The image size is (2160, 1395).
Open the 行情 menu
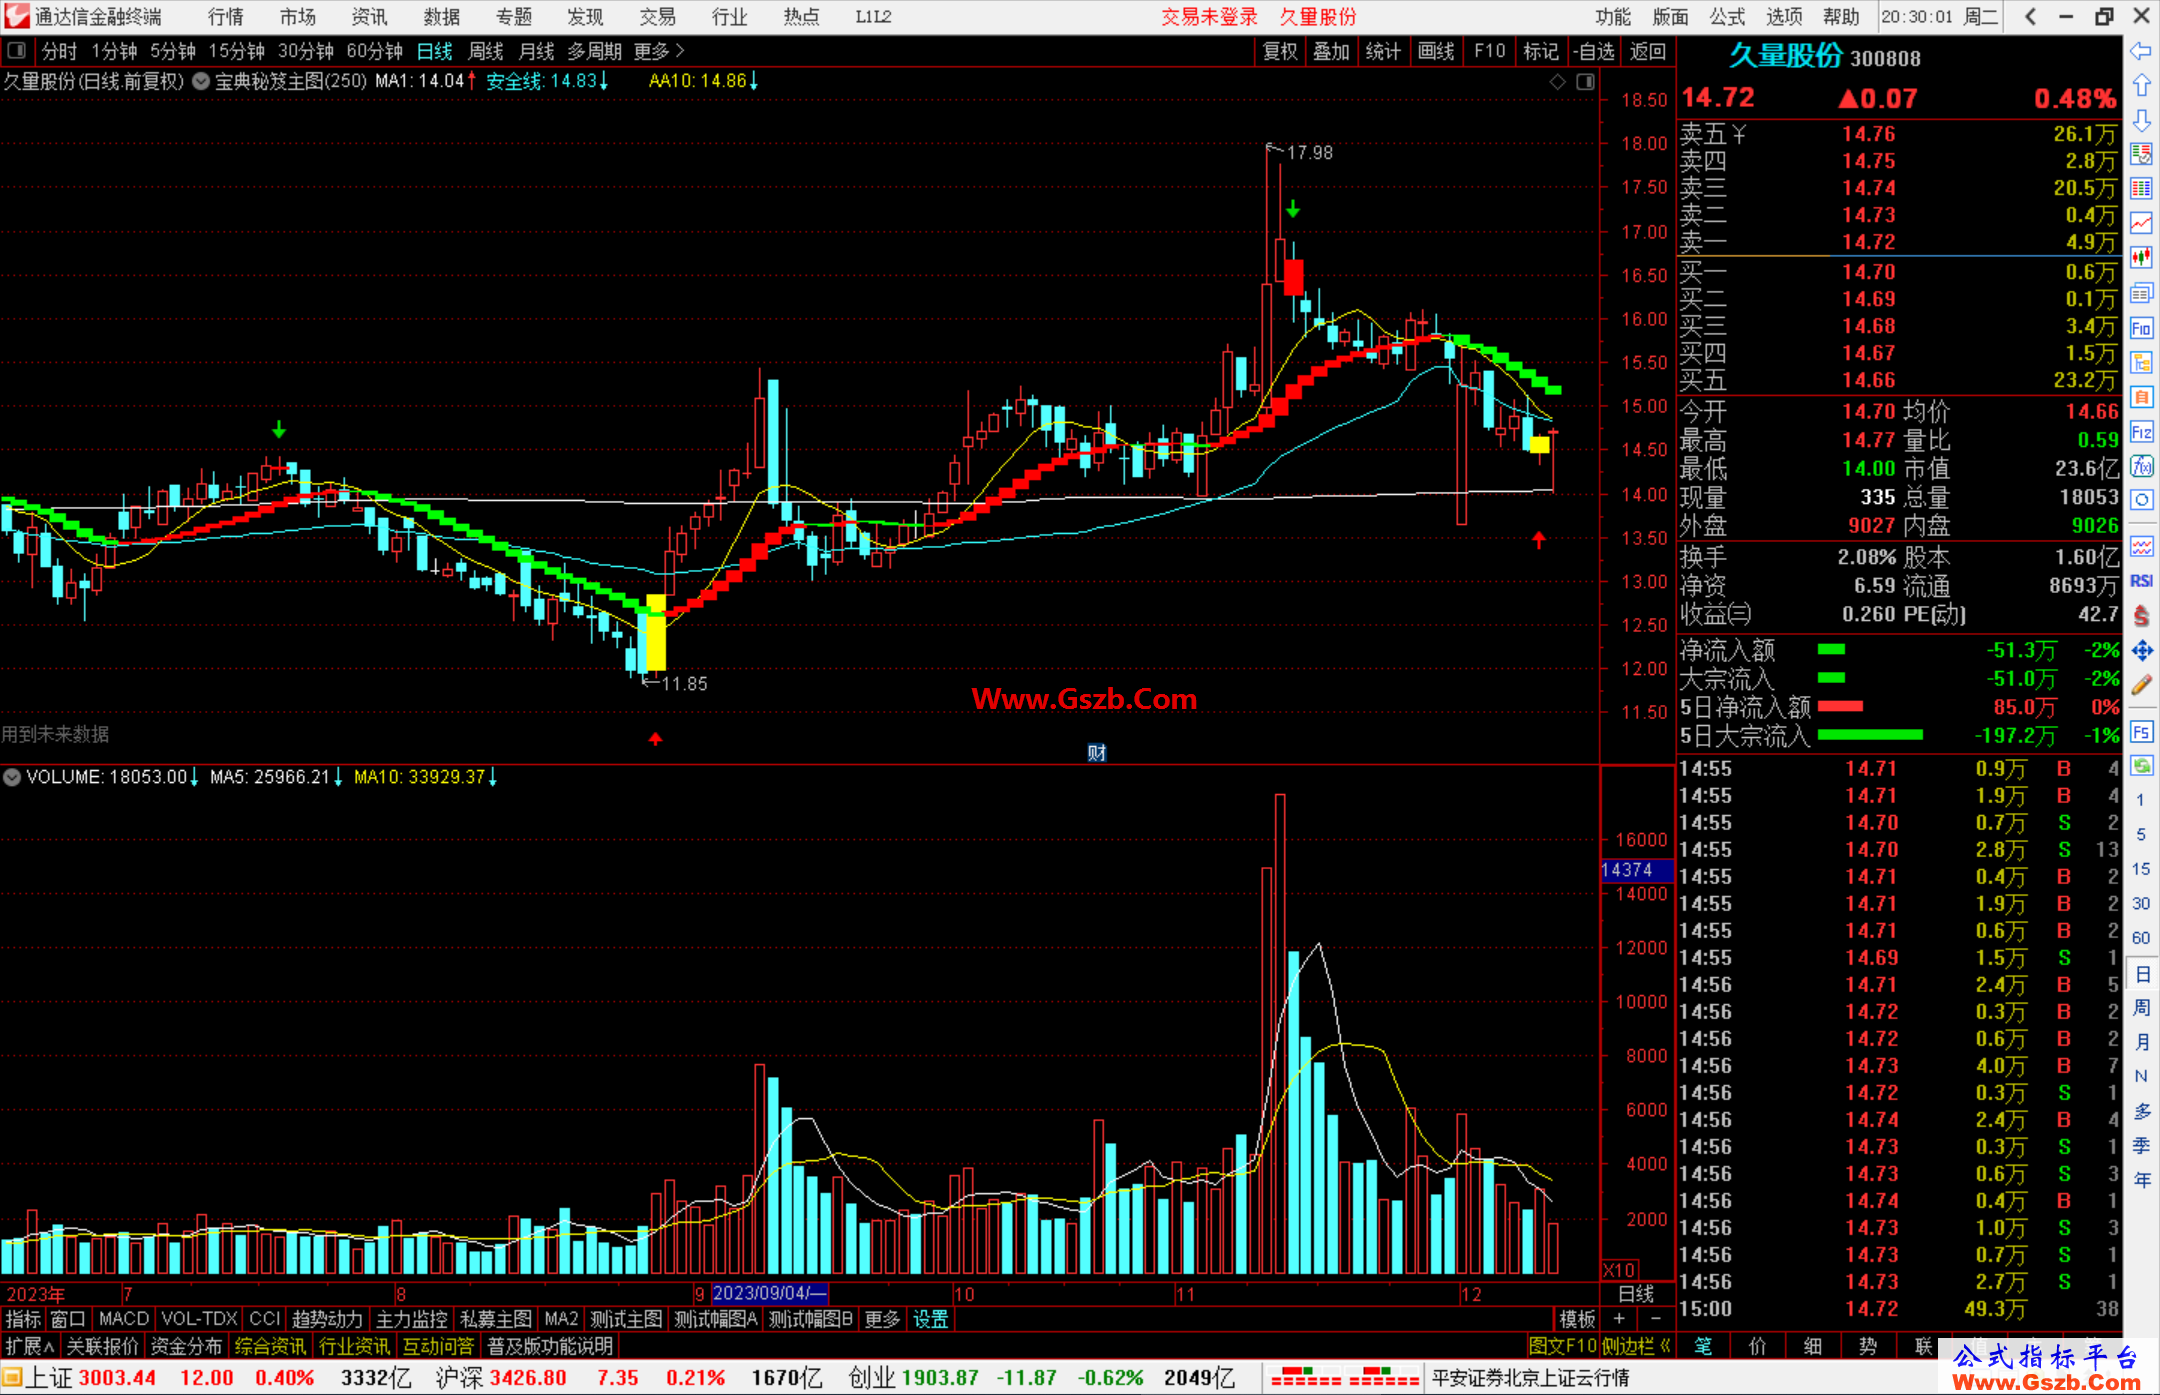point(226,16)
